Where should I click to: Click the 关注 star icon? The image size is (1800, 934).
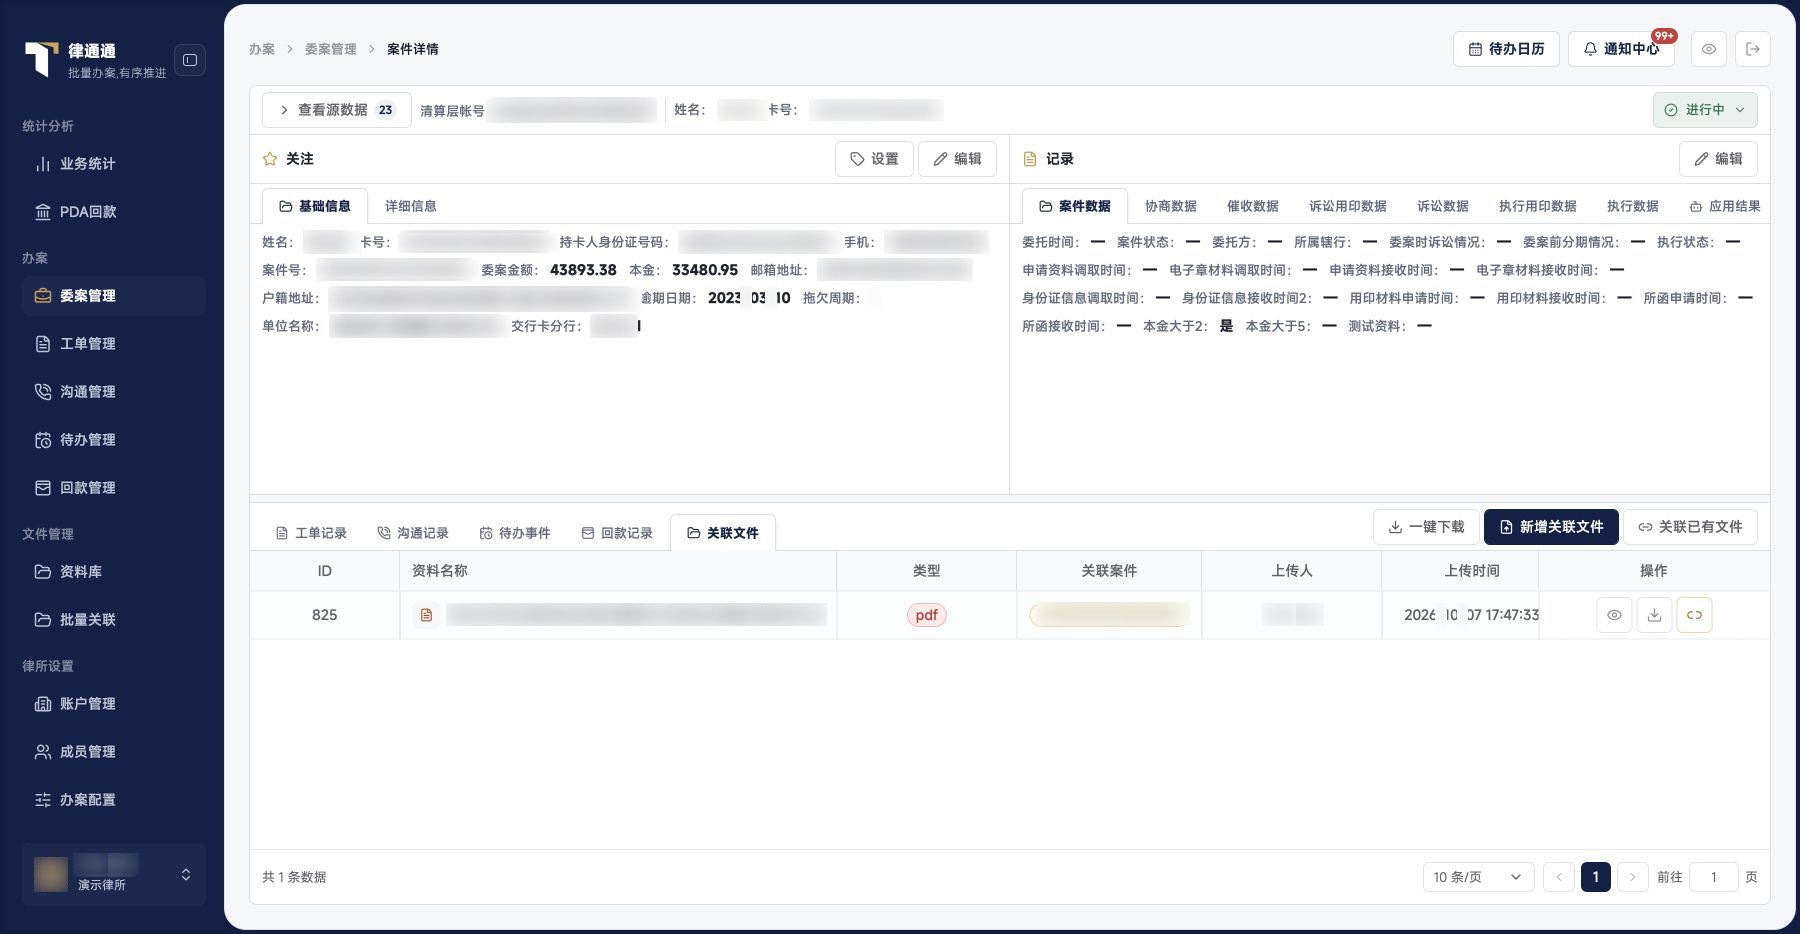point(270,159)
